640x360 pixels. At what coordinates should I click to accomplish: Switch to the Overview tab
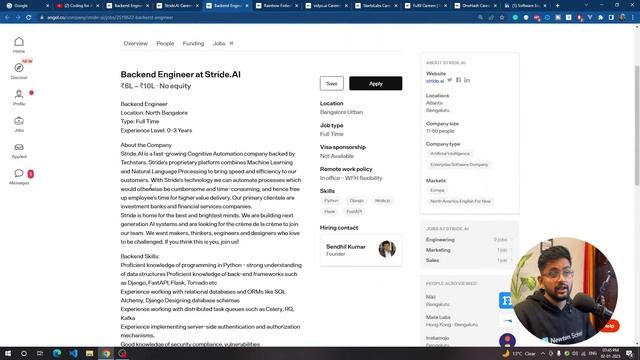(136, 43)
